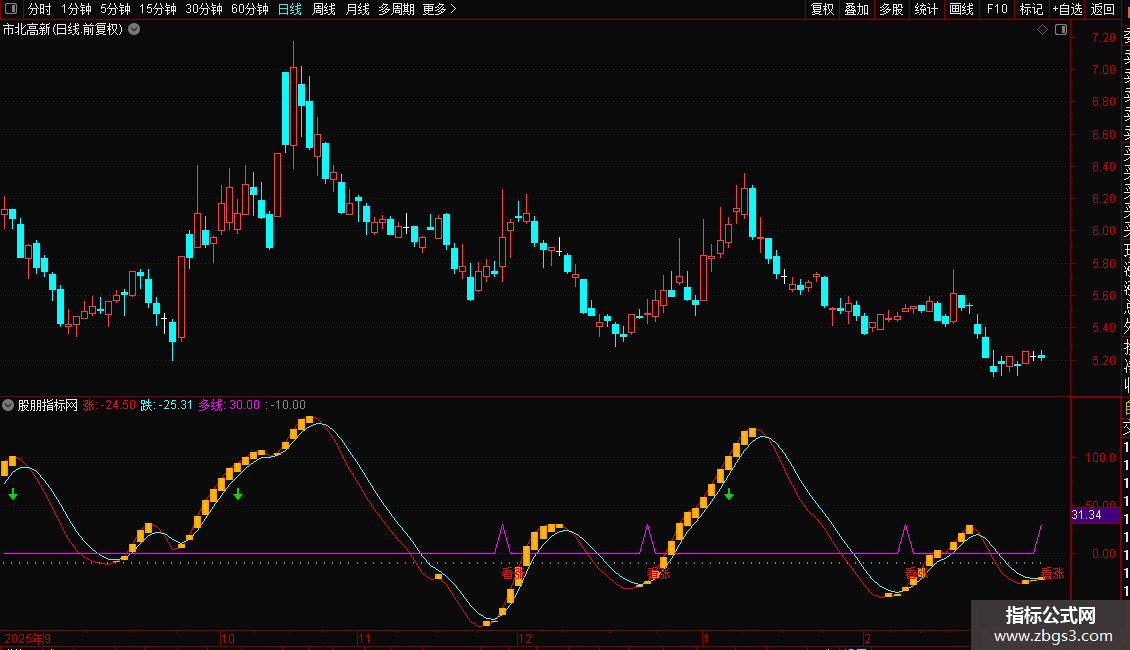The height and width of the screenshot is (650, 1130).
Task: Click the 多线: 30.00 indicator value
Action: [x=229, y=405]
